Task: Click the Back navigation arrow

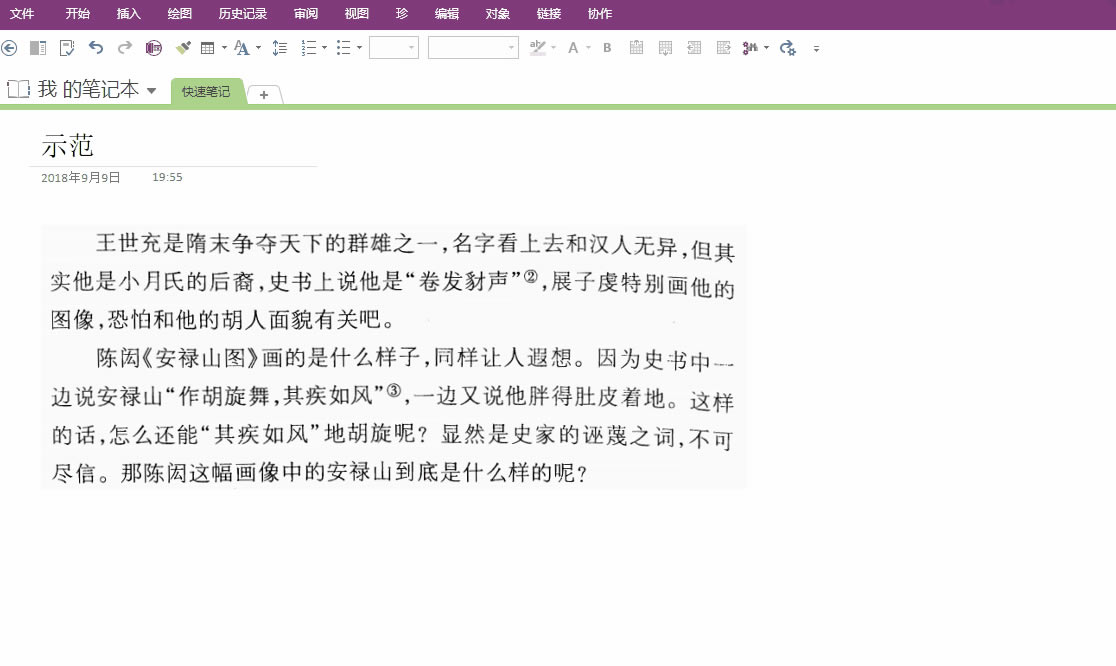Action: tap(10, 47)
